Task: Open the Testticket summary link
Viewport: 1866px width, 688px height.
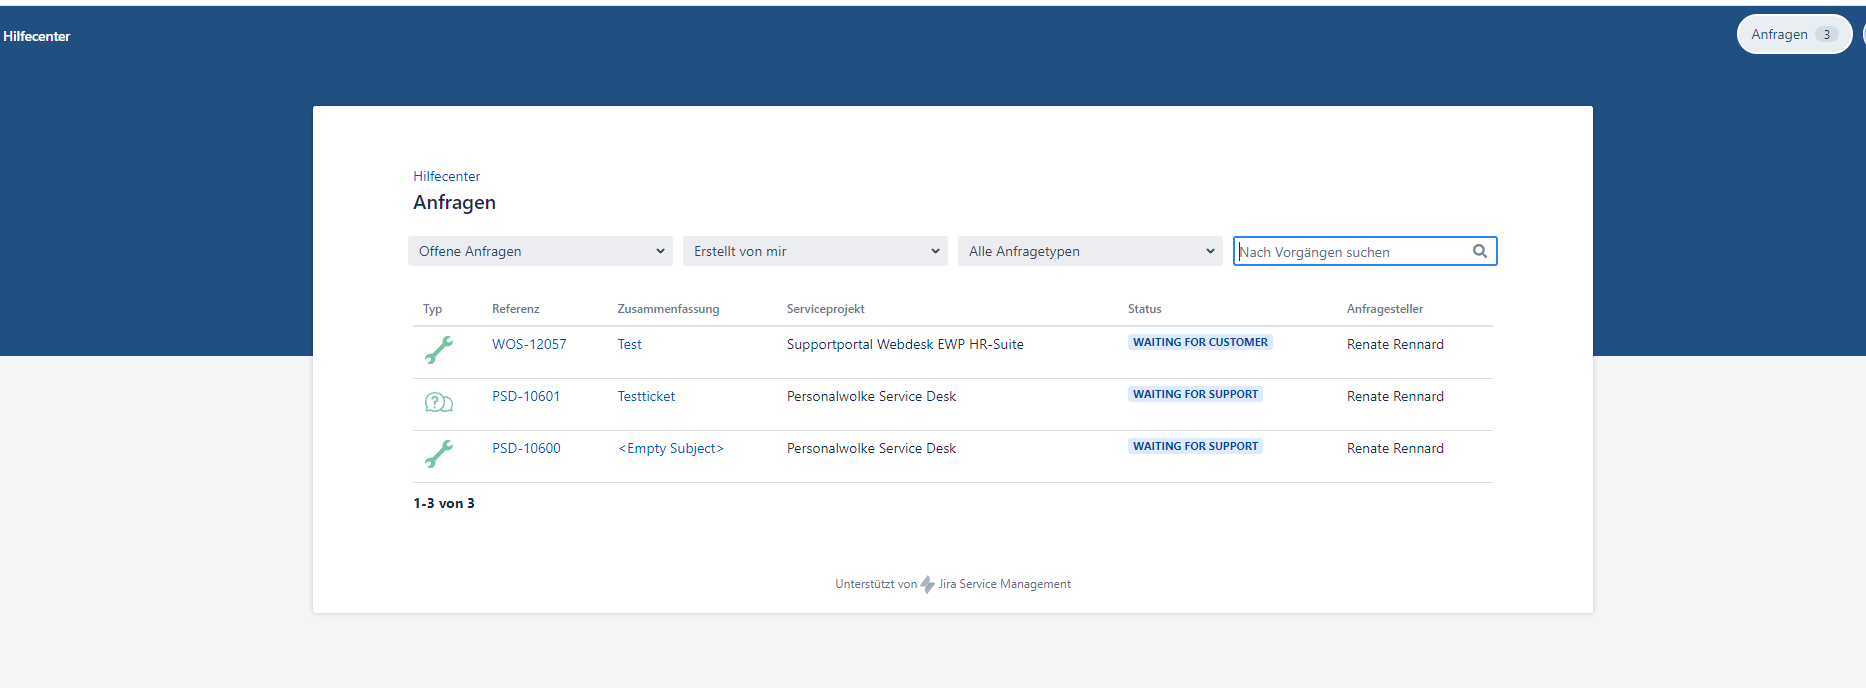Action: [646, 396]
